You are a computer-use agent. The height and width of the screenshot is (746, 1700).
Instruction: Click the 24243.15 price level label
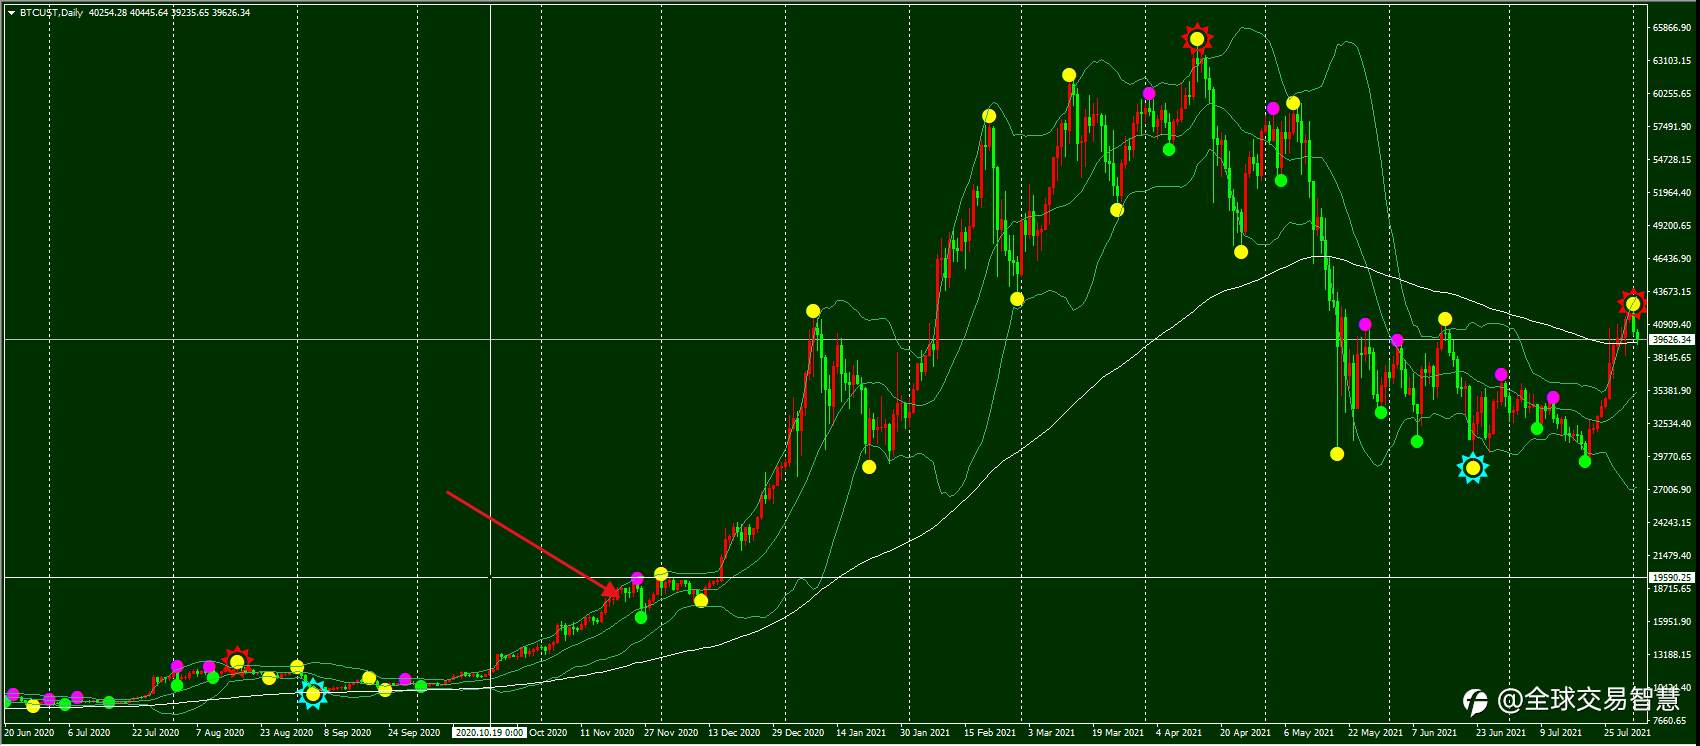(x=1671, y=523)
